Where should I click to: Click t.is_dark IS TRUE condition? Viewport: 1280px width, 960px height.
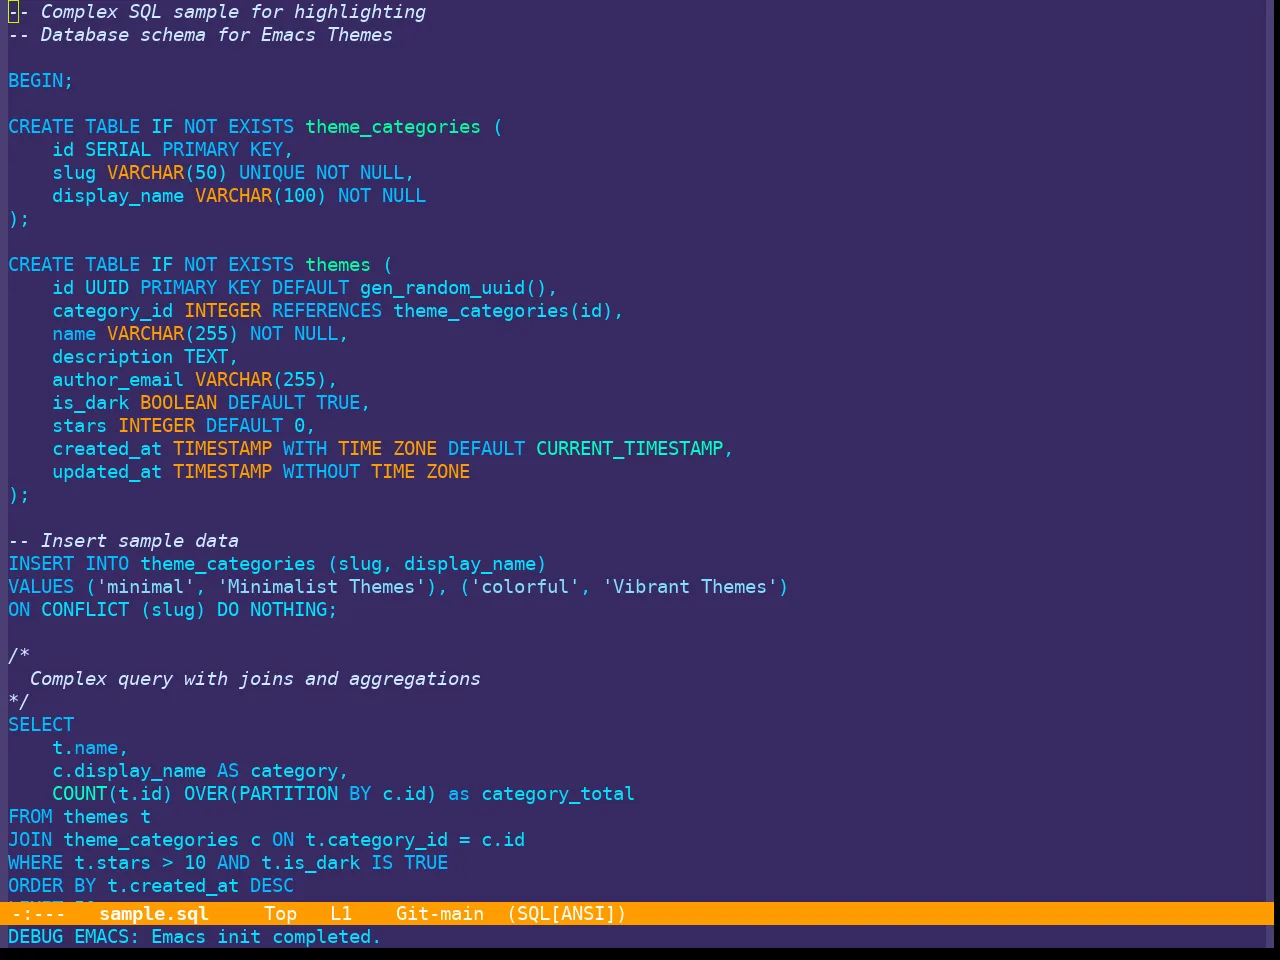(x=354, y=863)
